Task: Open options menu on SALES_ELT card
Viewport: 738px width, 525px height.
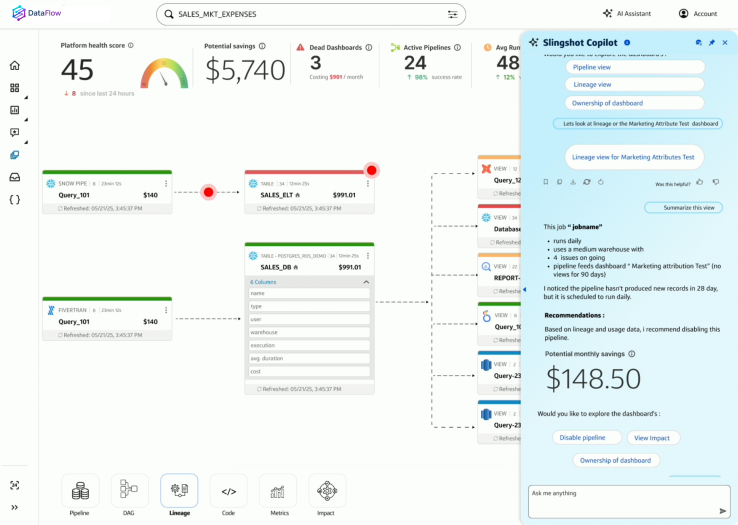Action: 368,183
